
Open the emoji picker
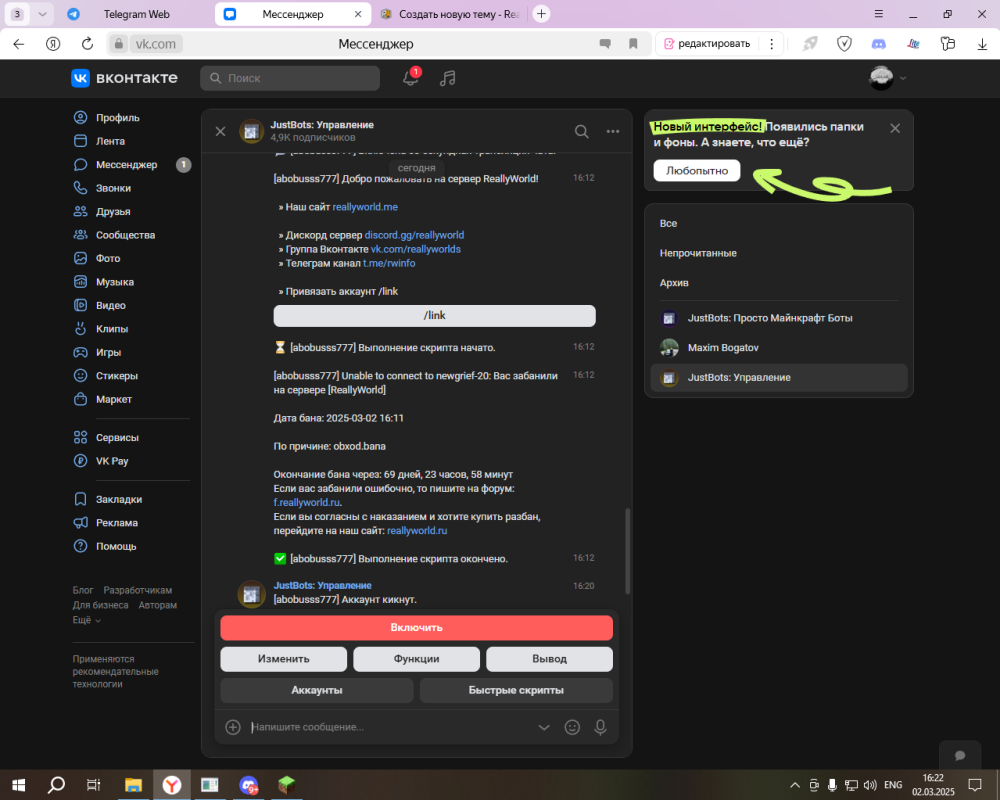point(572,727)
